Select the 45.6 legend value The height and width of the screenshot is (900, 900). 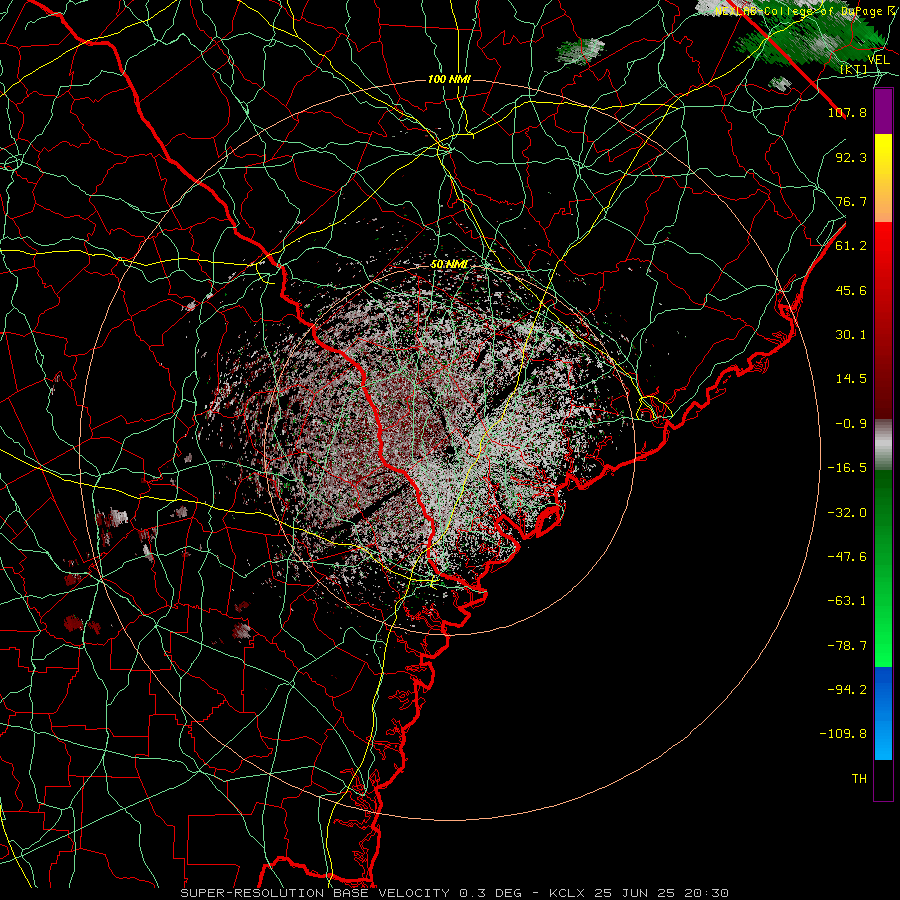[851, 290]
